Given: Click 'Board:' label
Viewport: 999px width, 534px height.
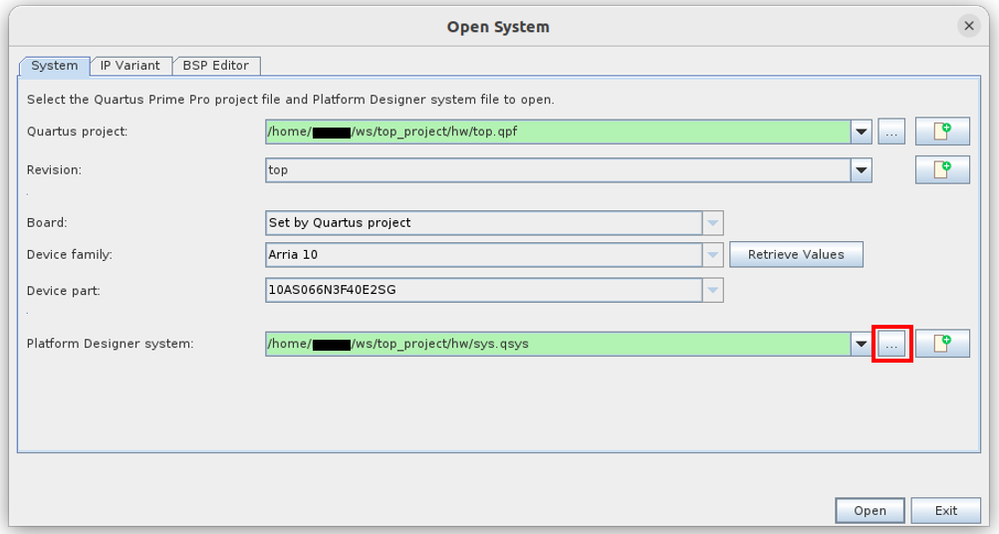Looking at the screenshot, I should click(47, 223).
